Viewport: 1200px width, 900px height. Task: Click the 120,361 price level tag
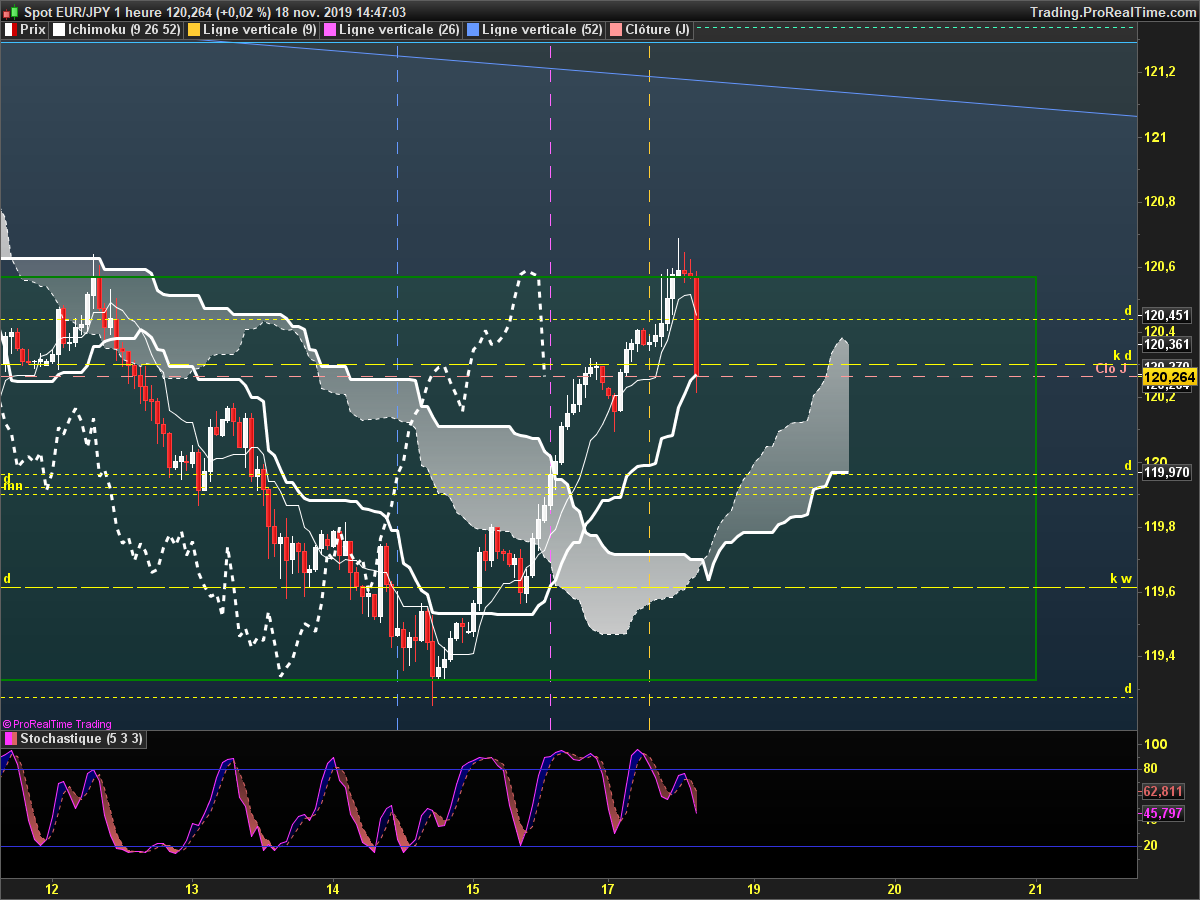[1167, 344]
